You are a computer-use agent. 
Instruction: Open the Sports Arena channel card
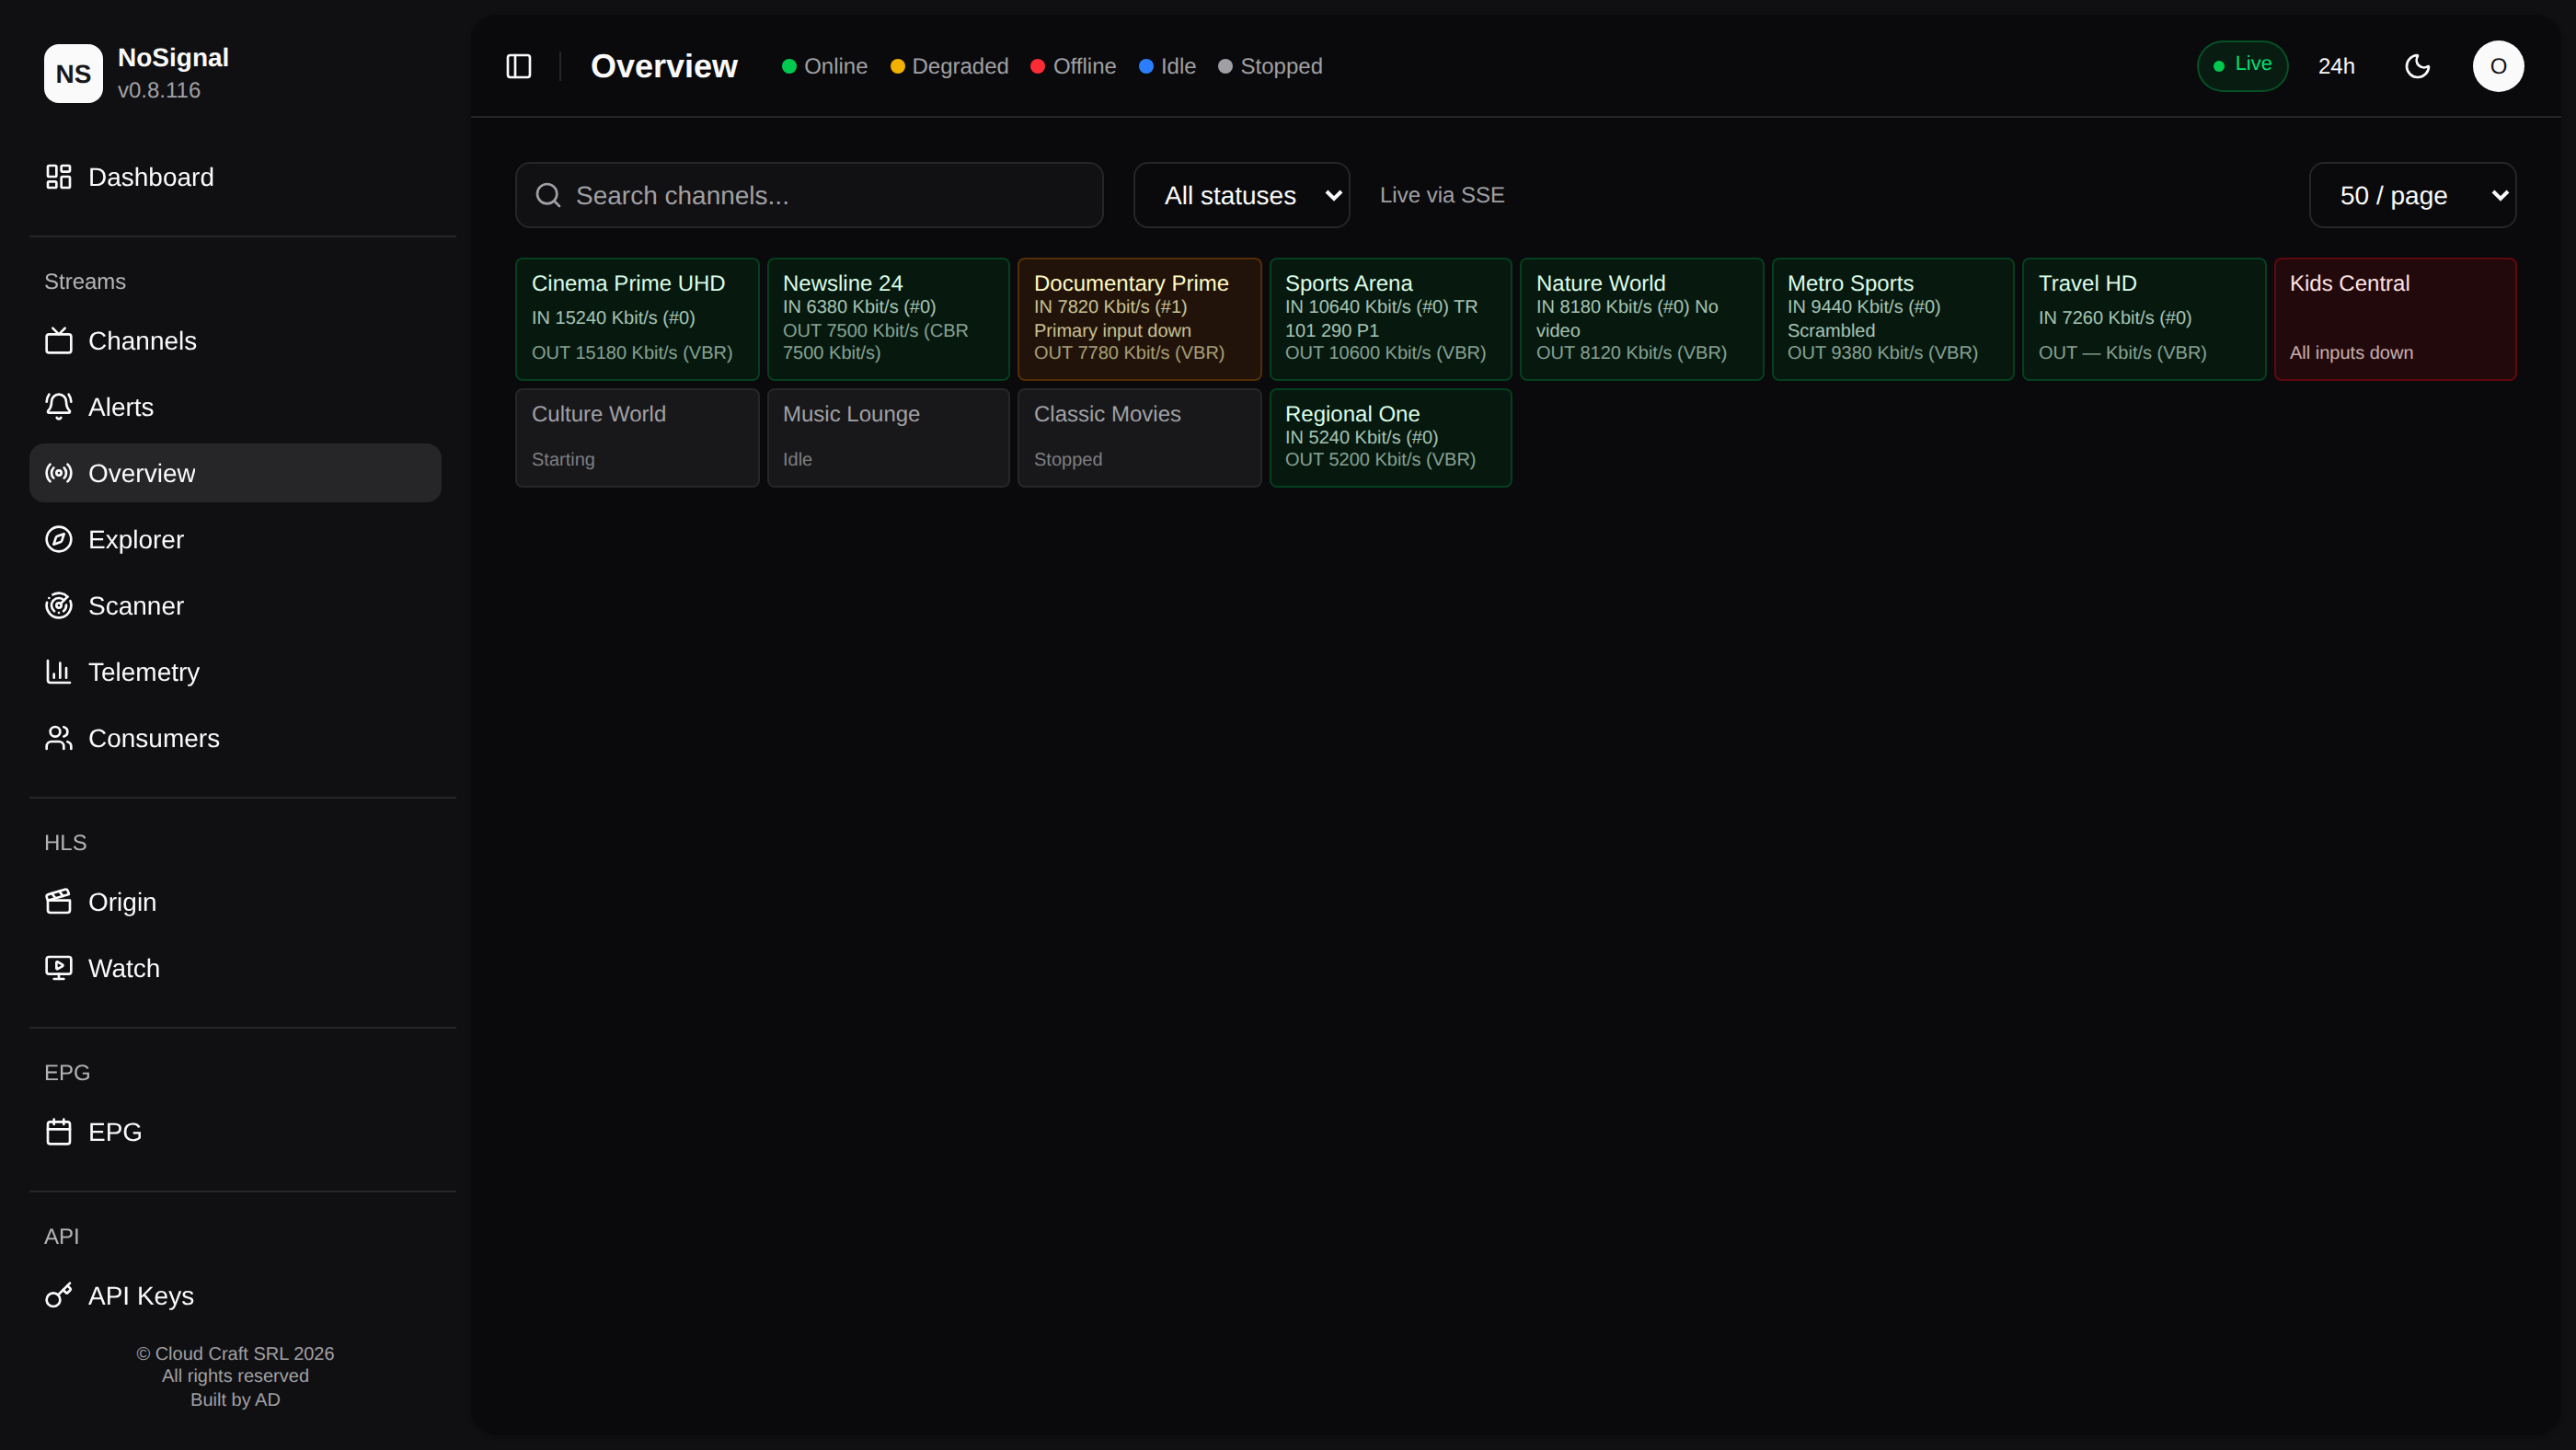coord(1390,319)
